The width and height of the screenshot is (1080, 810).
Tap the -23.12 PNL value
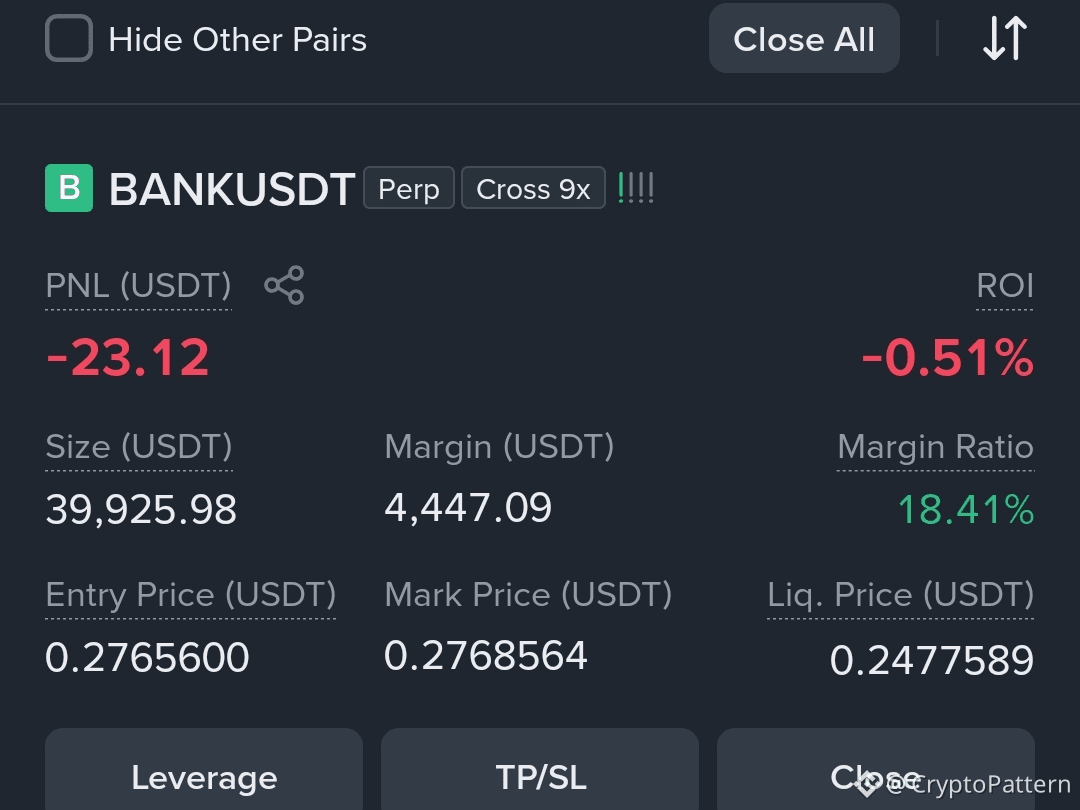[127, 357]
